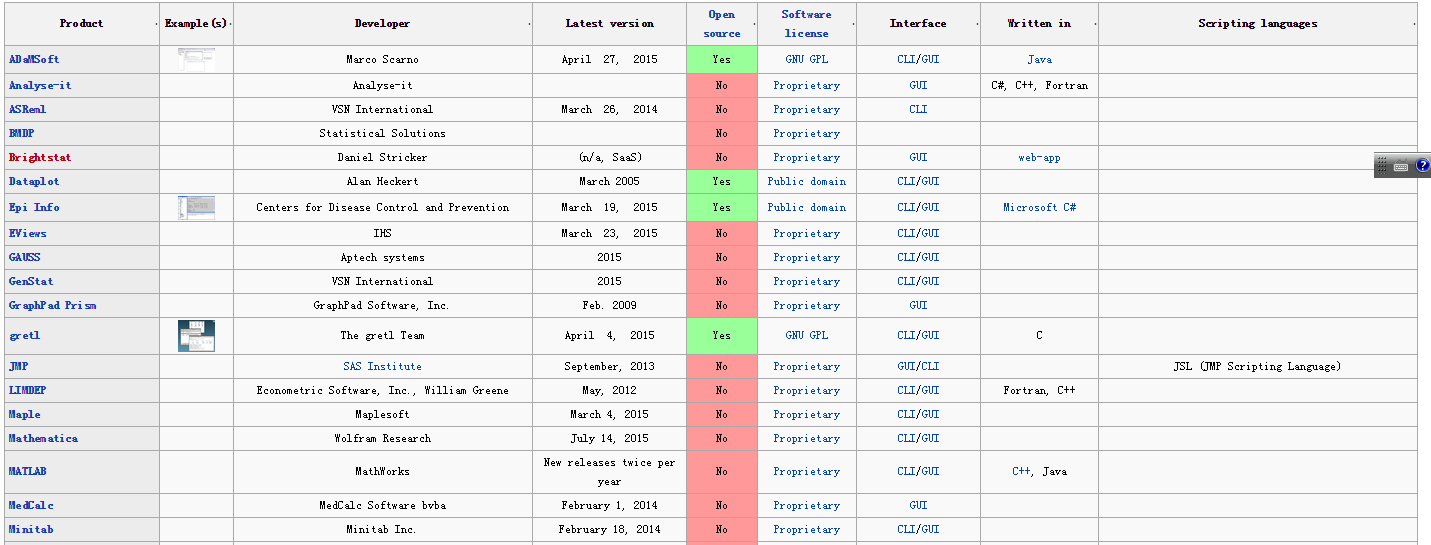Viewport: 1431px width, 545px height.
Task: Open the MedCalc product link
Action: tap(31, 505)
